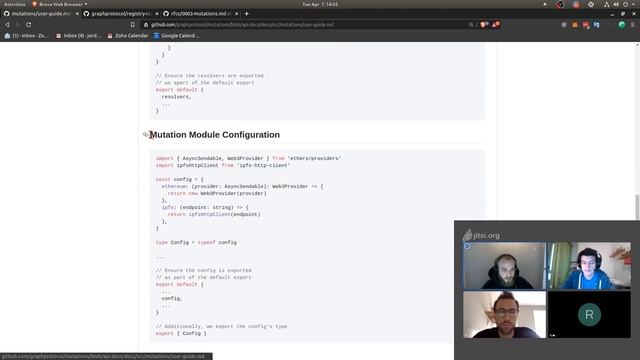
Task: Open the Brave Shields lion icon
Action: click(484, 24)
